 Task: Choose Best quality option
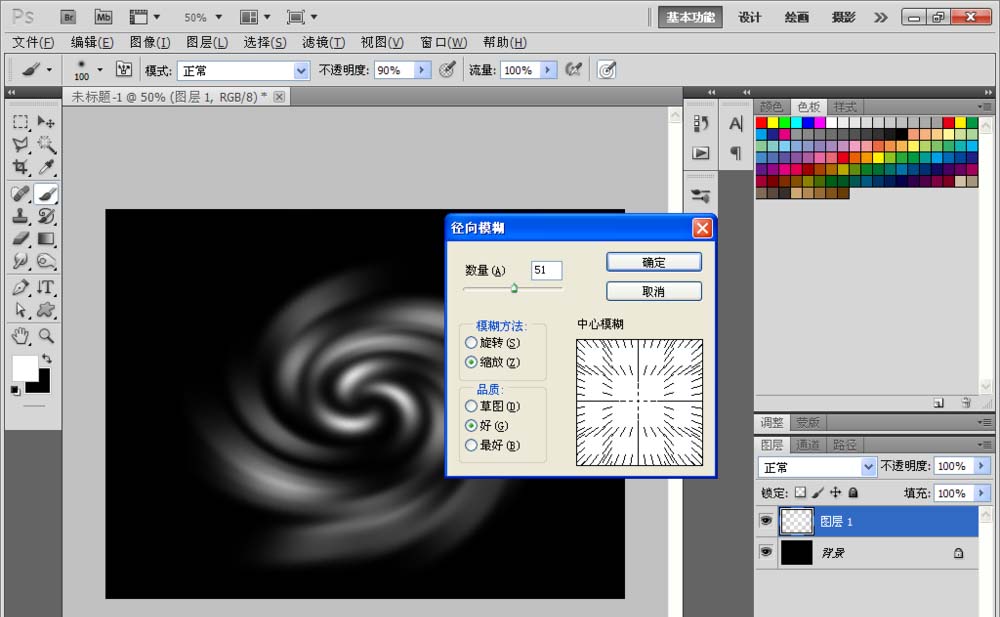471,445
